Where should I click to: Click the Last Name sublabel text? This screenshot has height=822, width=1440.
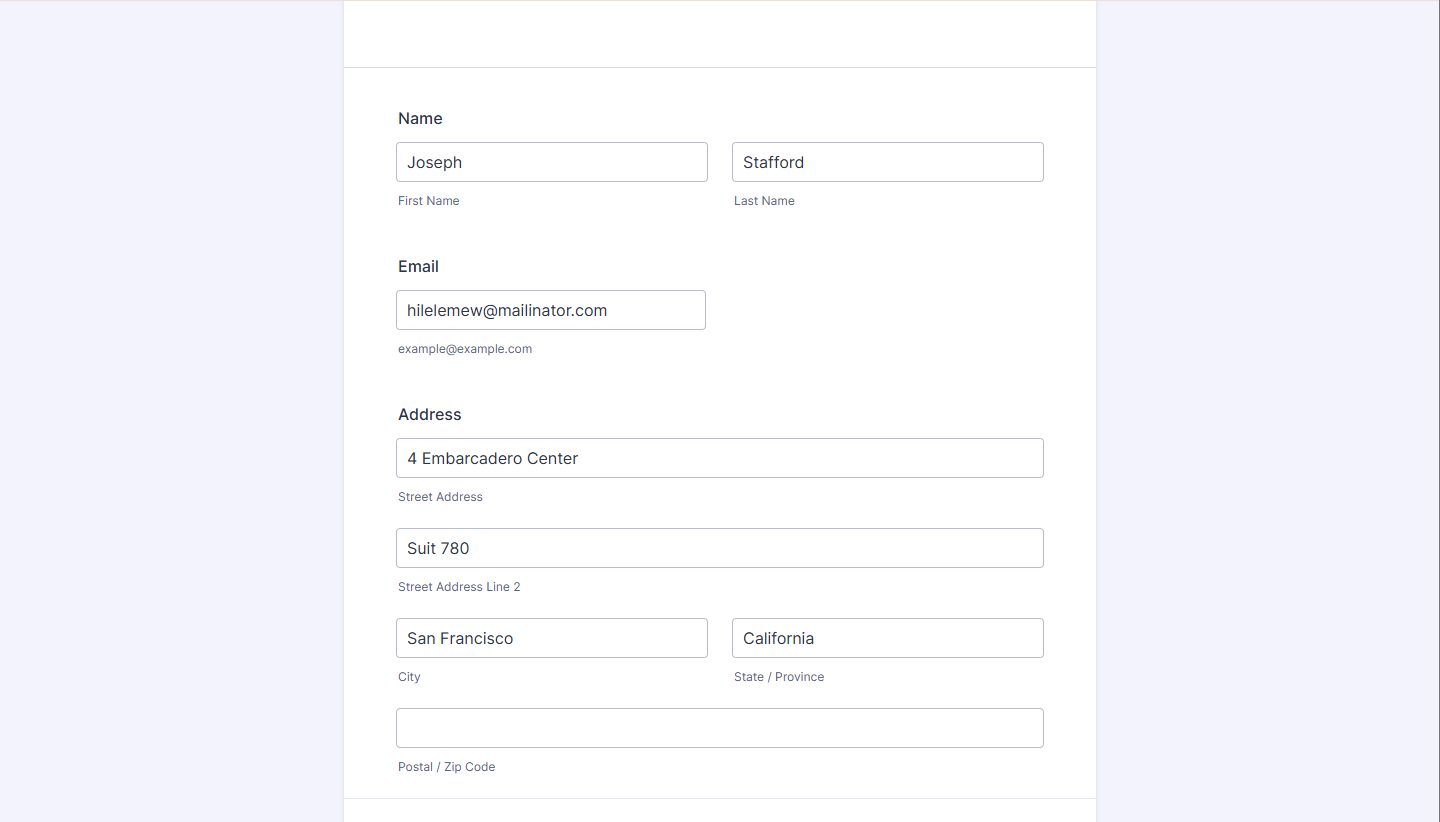tap(764, 201)
